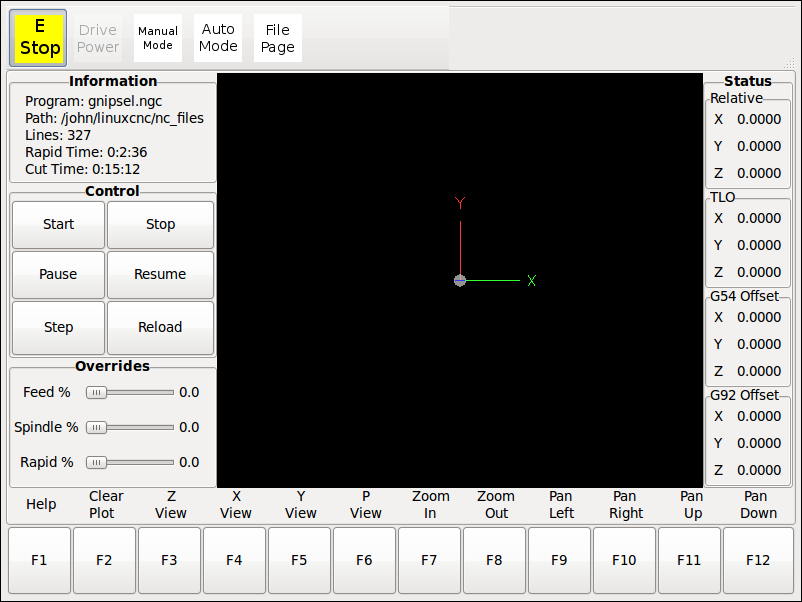Click the Relative X value 0.0000
802x602 pixels.
point(759,119)
